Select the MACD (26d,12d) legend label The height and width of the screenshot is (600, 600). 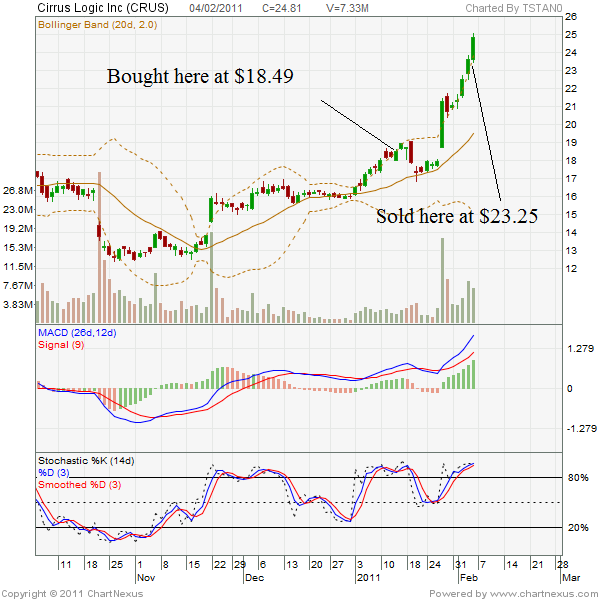pyautogui.click(x=77, y=333)
